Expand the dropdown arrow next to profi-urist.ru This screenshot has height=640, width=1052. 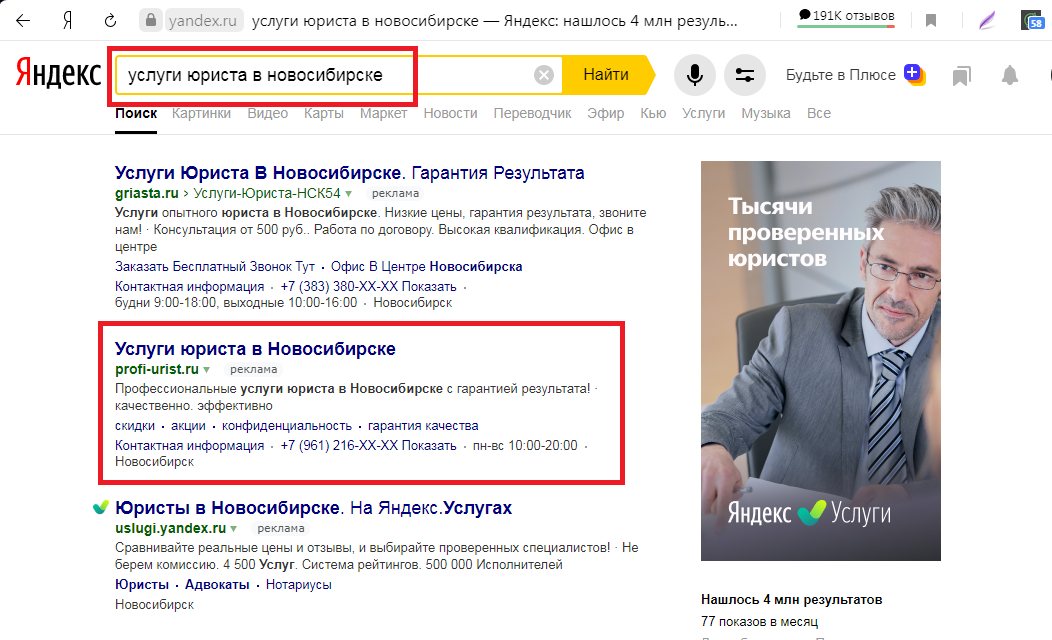point(207,370)
